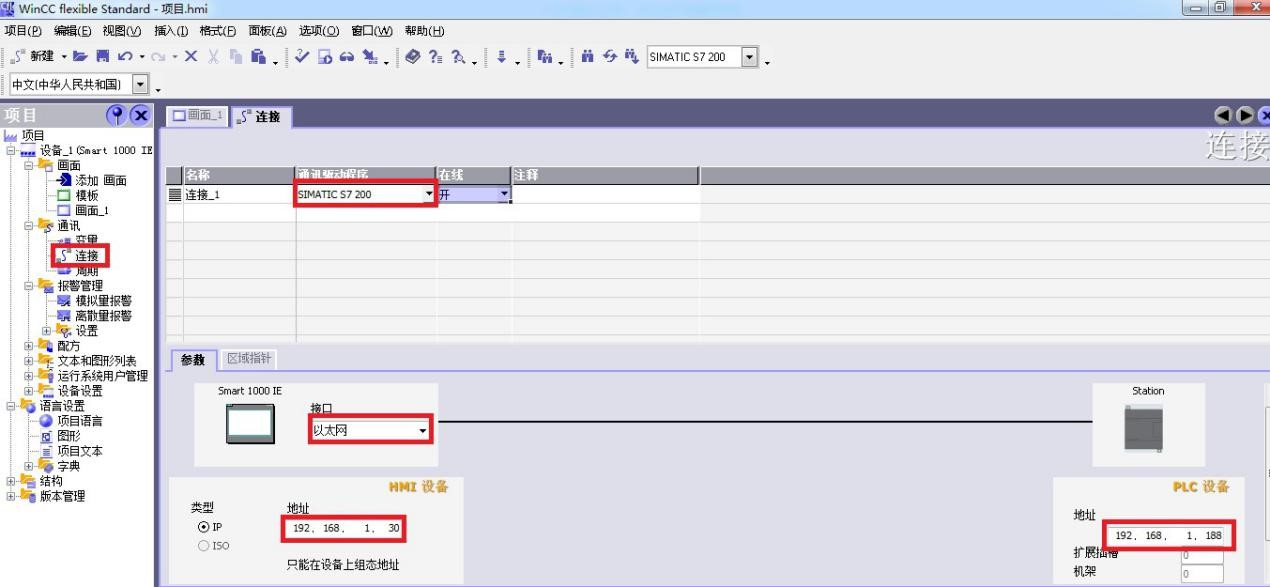Open the 选项(O) menu
1270x587 pixels.
point(320,31)
